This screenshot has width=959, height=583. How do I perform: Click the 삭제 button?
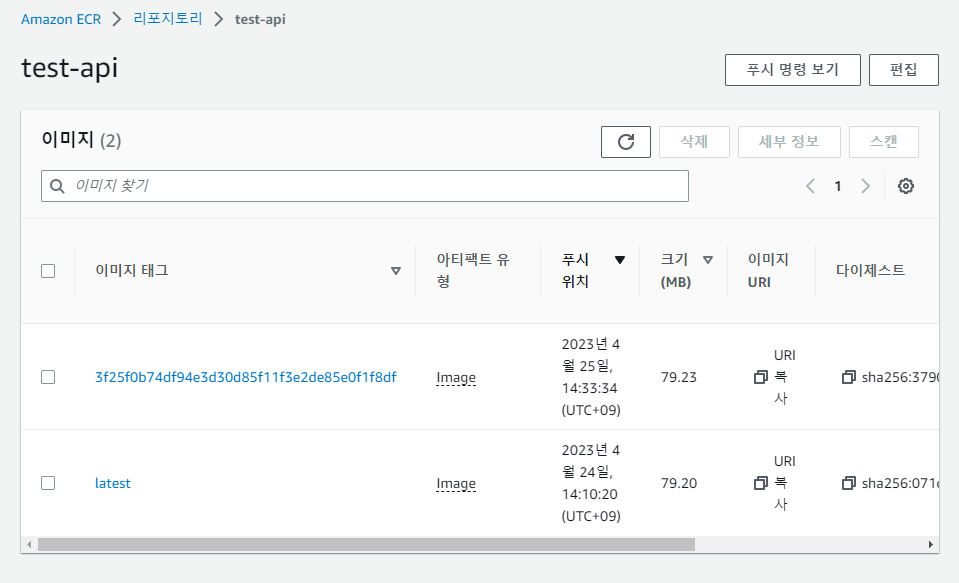(x=694, y=142)
